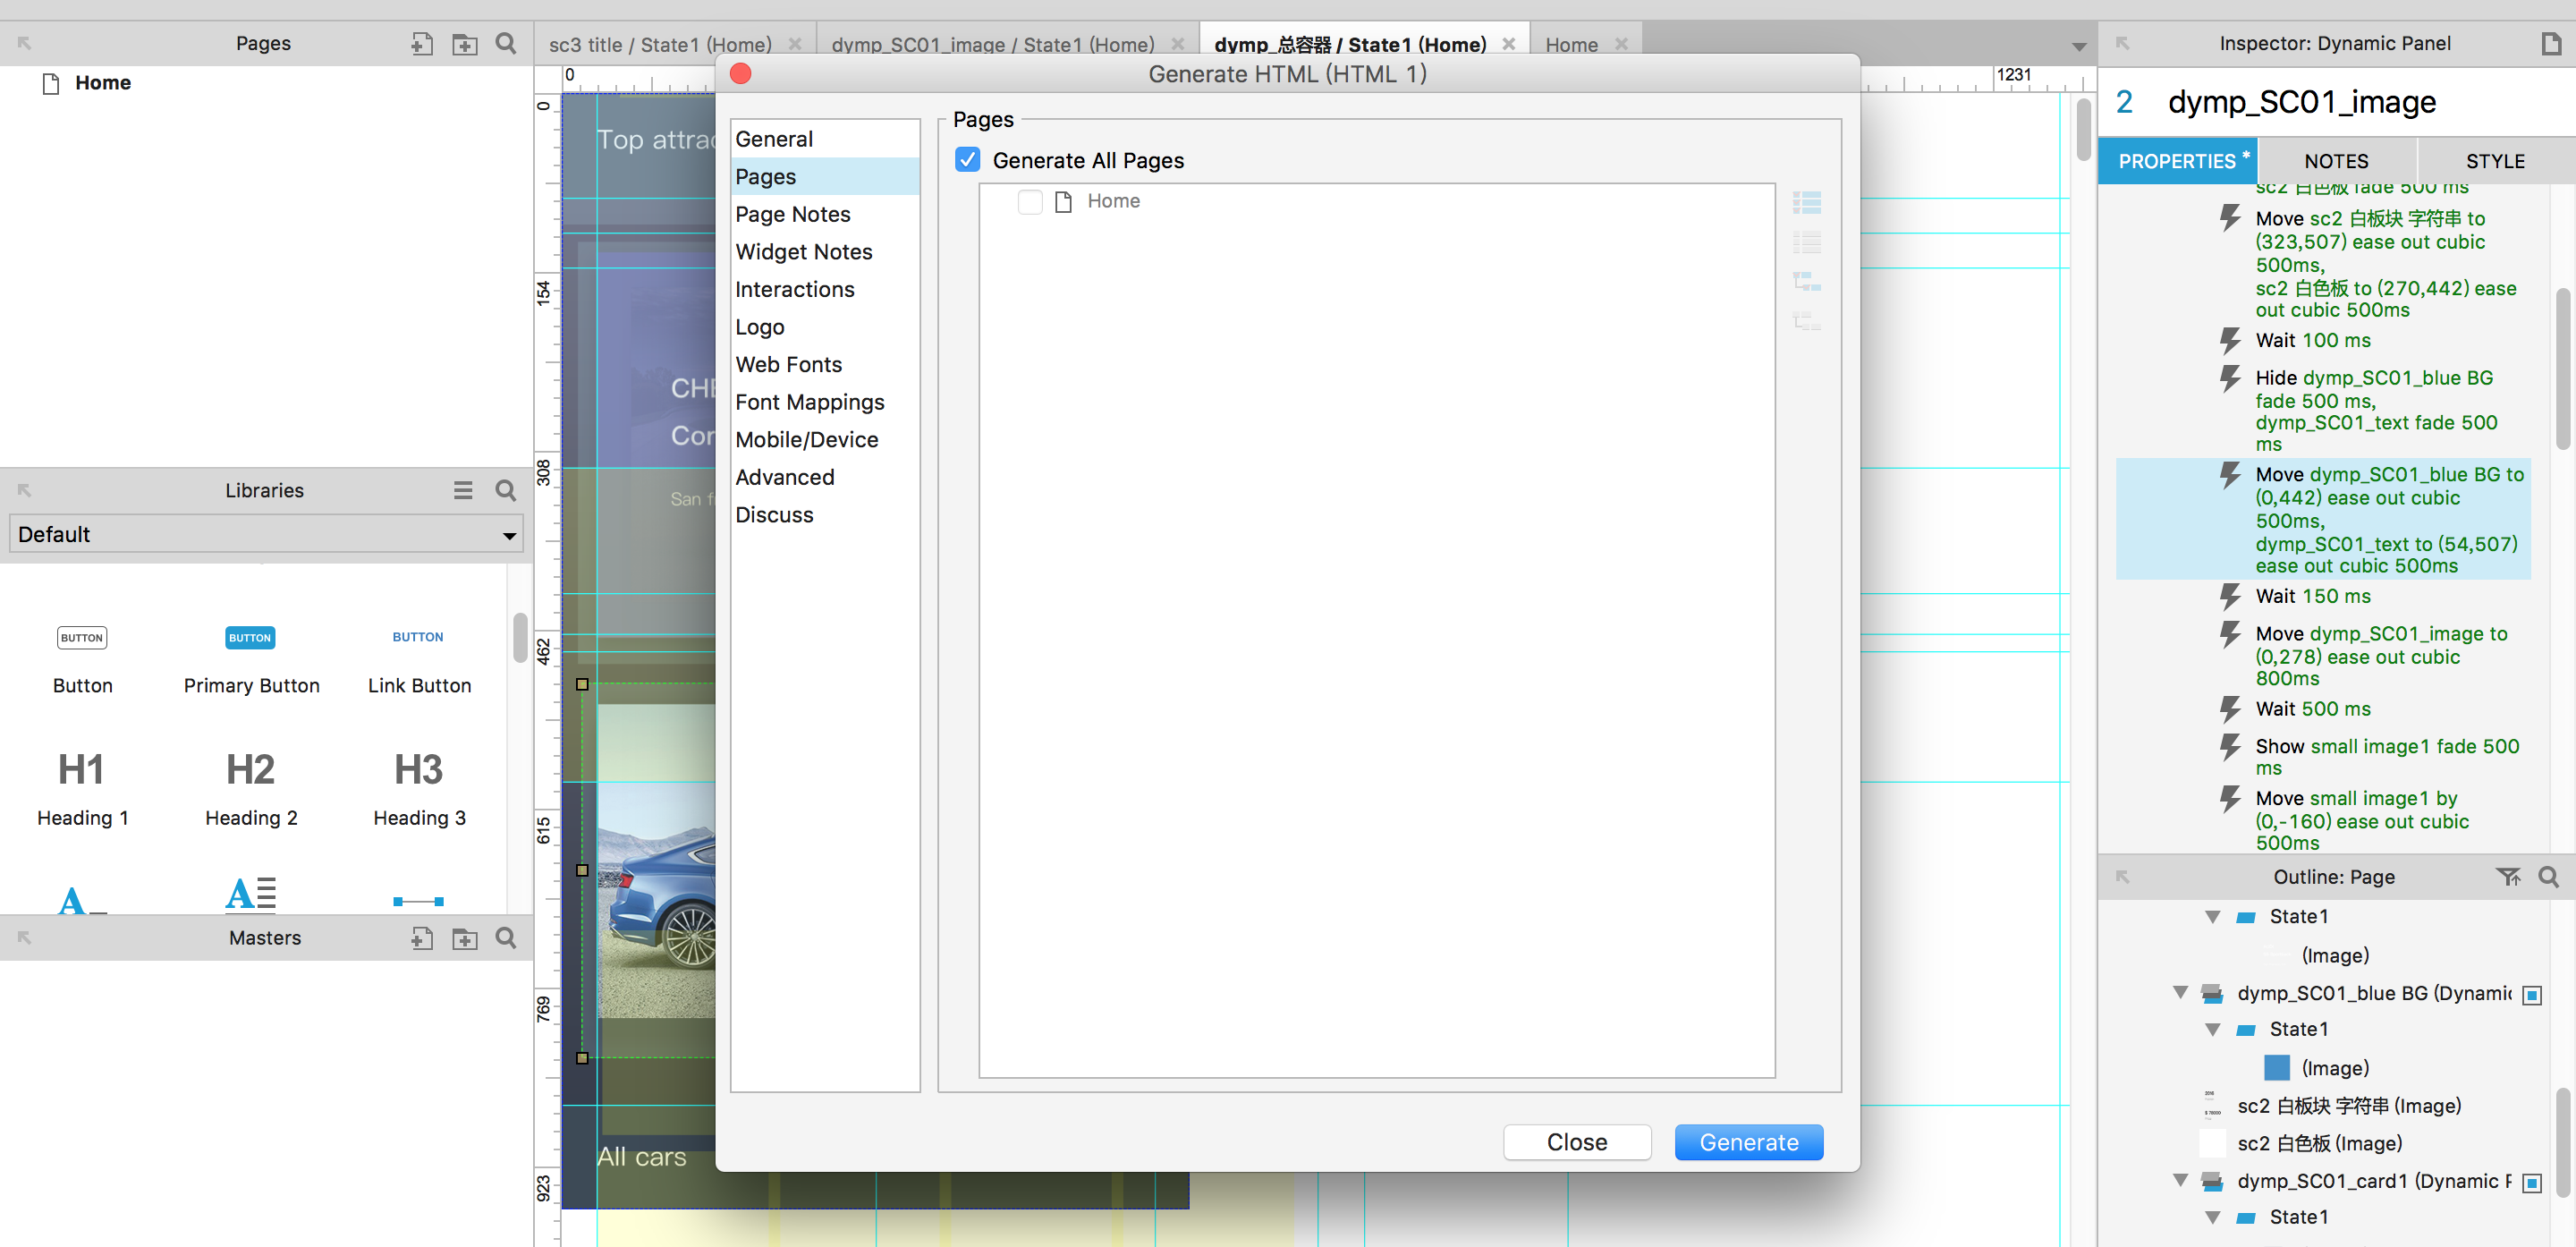Image resolution: width=2576 pixels, height=1247 pixels.
Task: Check the Home page checkbox
Action: (x=1029, y=201)
